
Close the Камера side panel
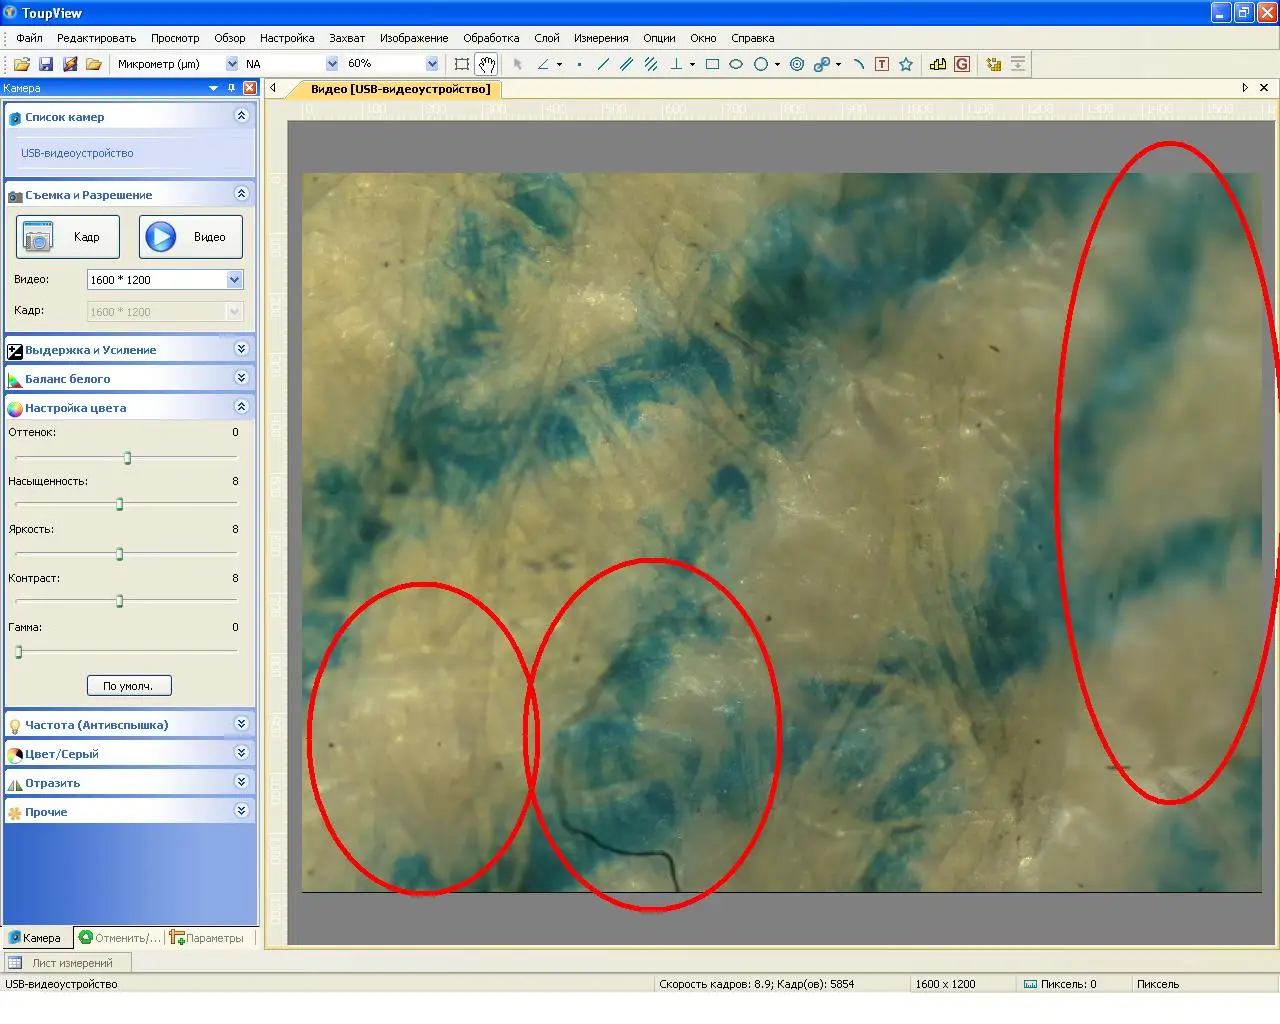click(x=250, y=88)
